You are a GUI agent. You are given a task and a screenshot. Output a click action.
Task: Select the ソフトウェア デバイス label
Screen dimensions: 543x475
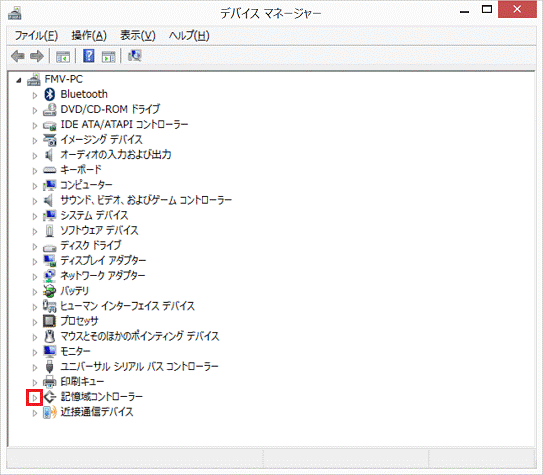(x=99, y=231)
